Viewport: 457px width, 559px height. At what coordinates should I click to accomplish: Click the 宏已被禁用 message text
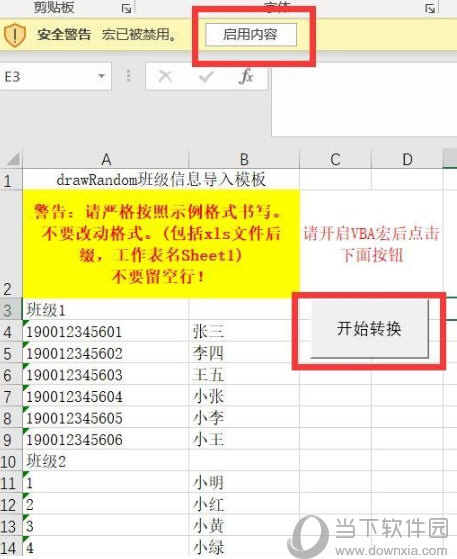tap(139, 35)
